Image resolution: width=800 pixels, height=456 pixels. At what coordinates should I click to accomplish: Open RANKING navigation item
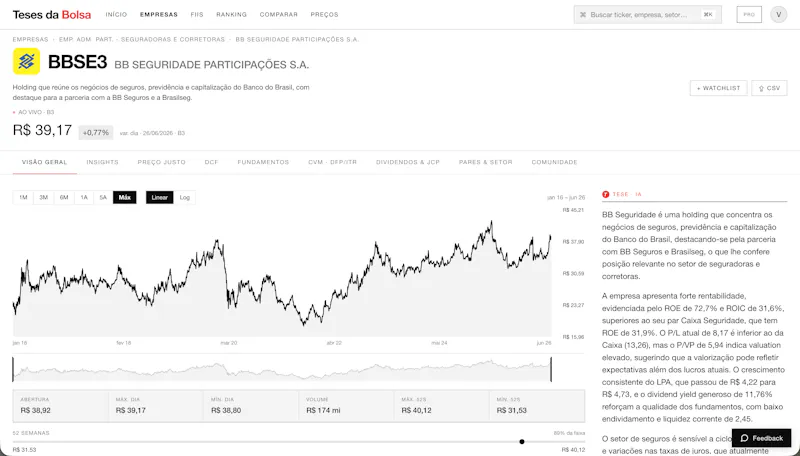click(231, 14)
